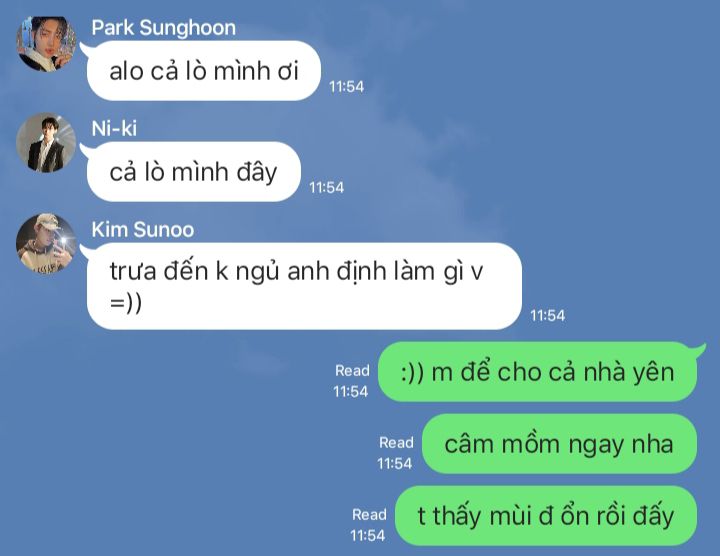Viewport: 720px width, 556px height.
Task: Select the Ni-ki sender name
Action: [x=114, y=129]
